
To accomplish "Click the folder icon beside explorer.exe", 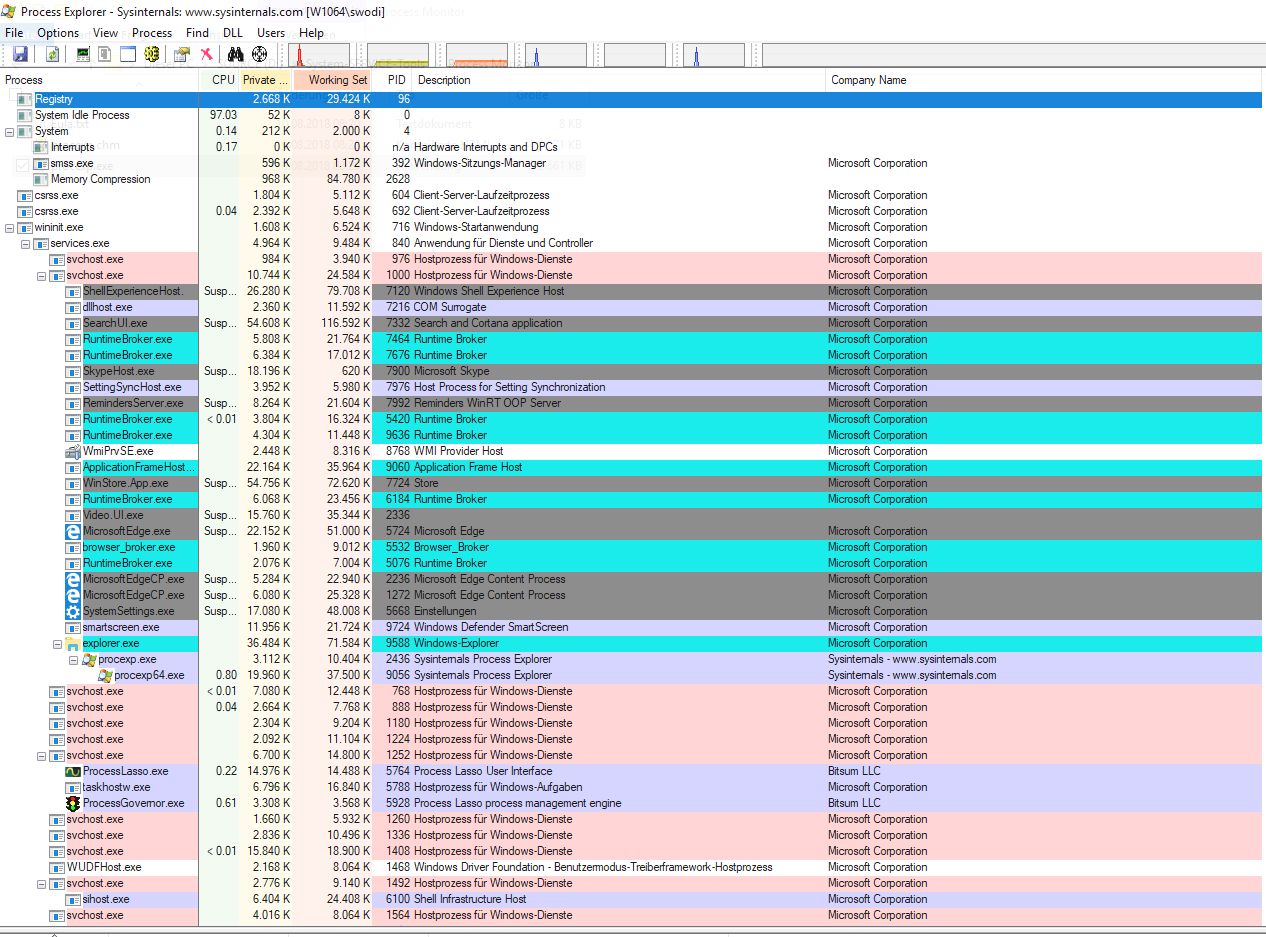I will pos(73,643).
